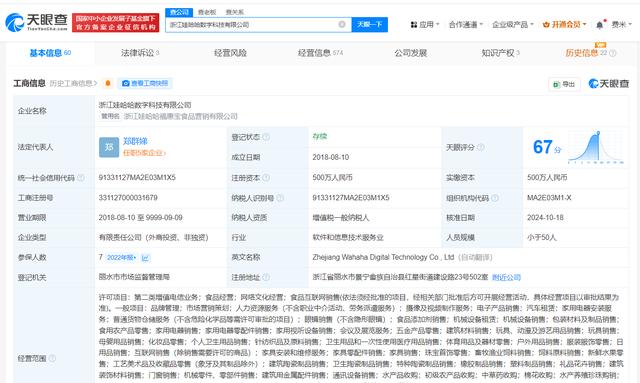The width and height of the screenshot is (640, 383).
Task: Click the red 官方备案企业征信机构 banner
Action: coord(116,22)
